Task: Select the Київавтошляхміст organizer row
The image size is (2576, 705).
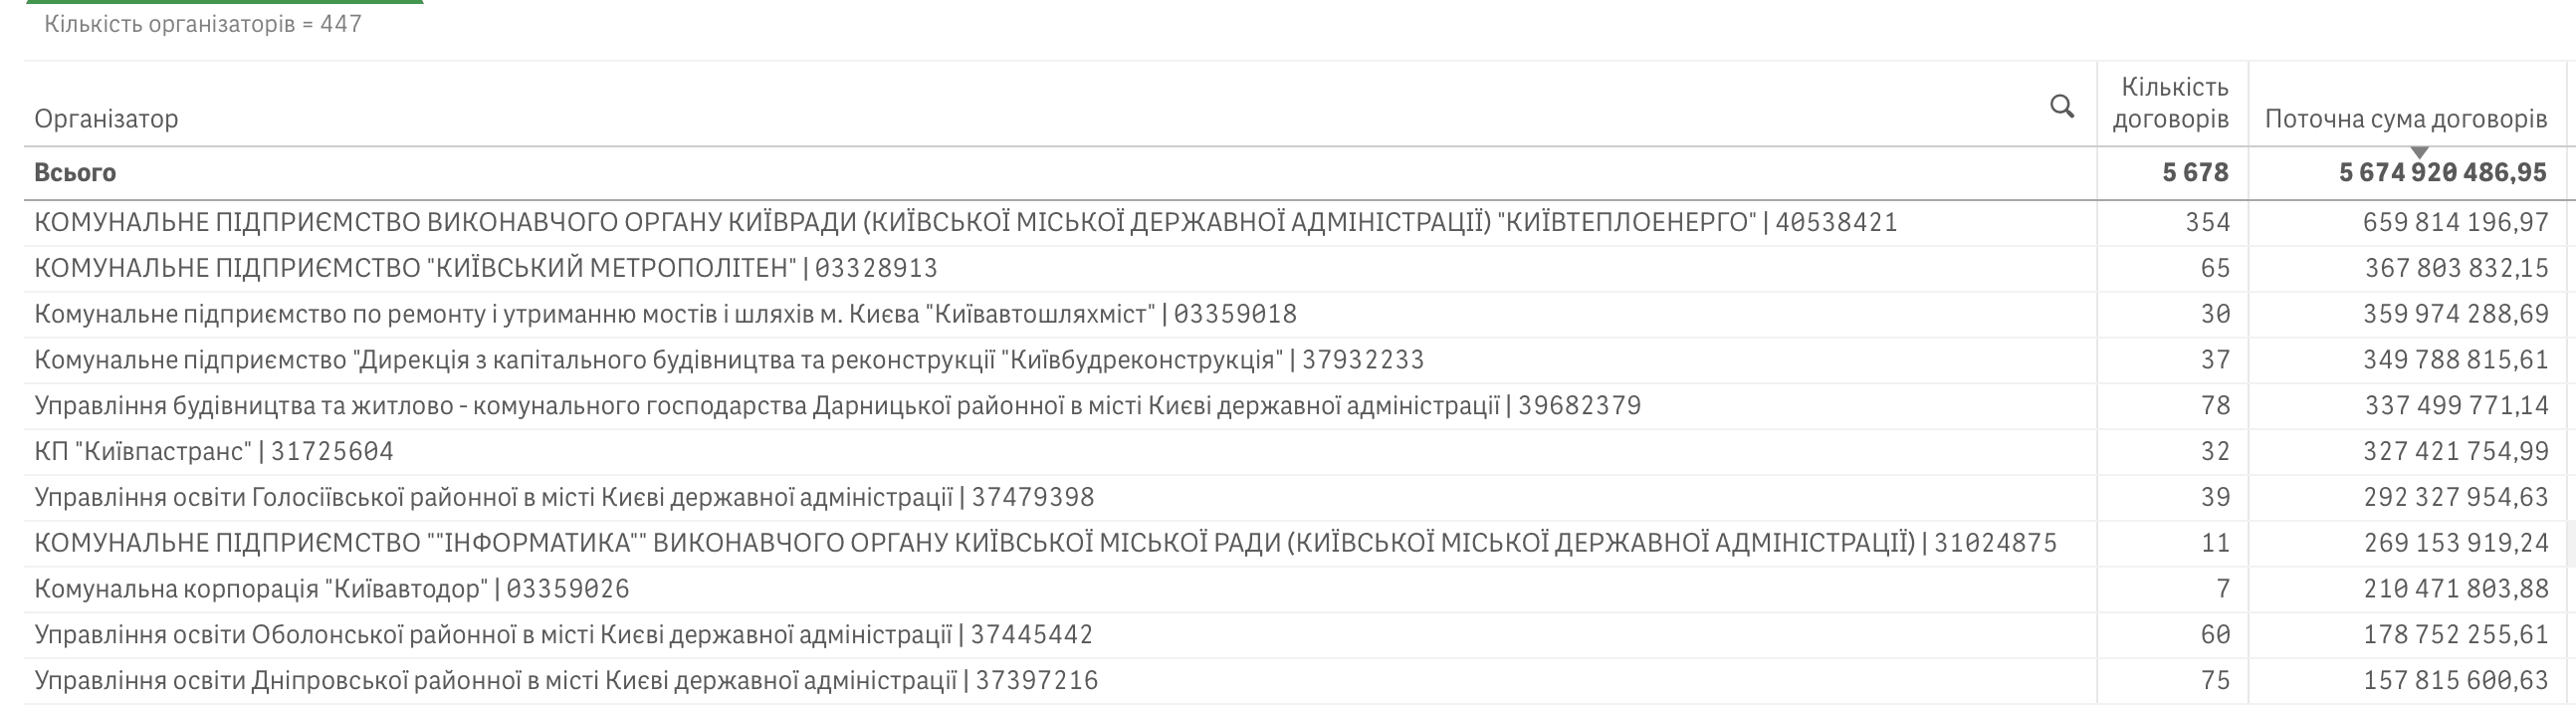Action: click(x=665, y=314)
